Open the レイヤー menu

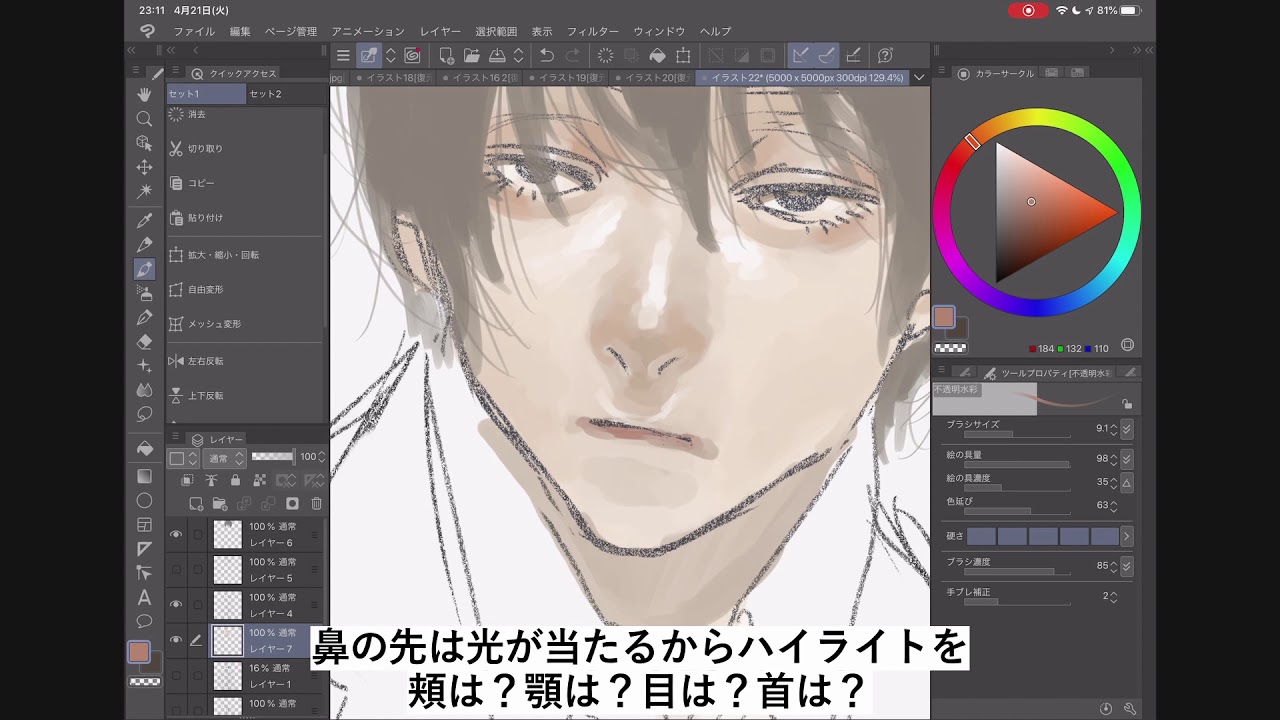441,32
